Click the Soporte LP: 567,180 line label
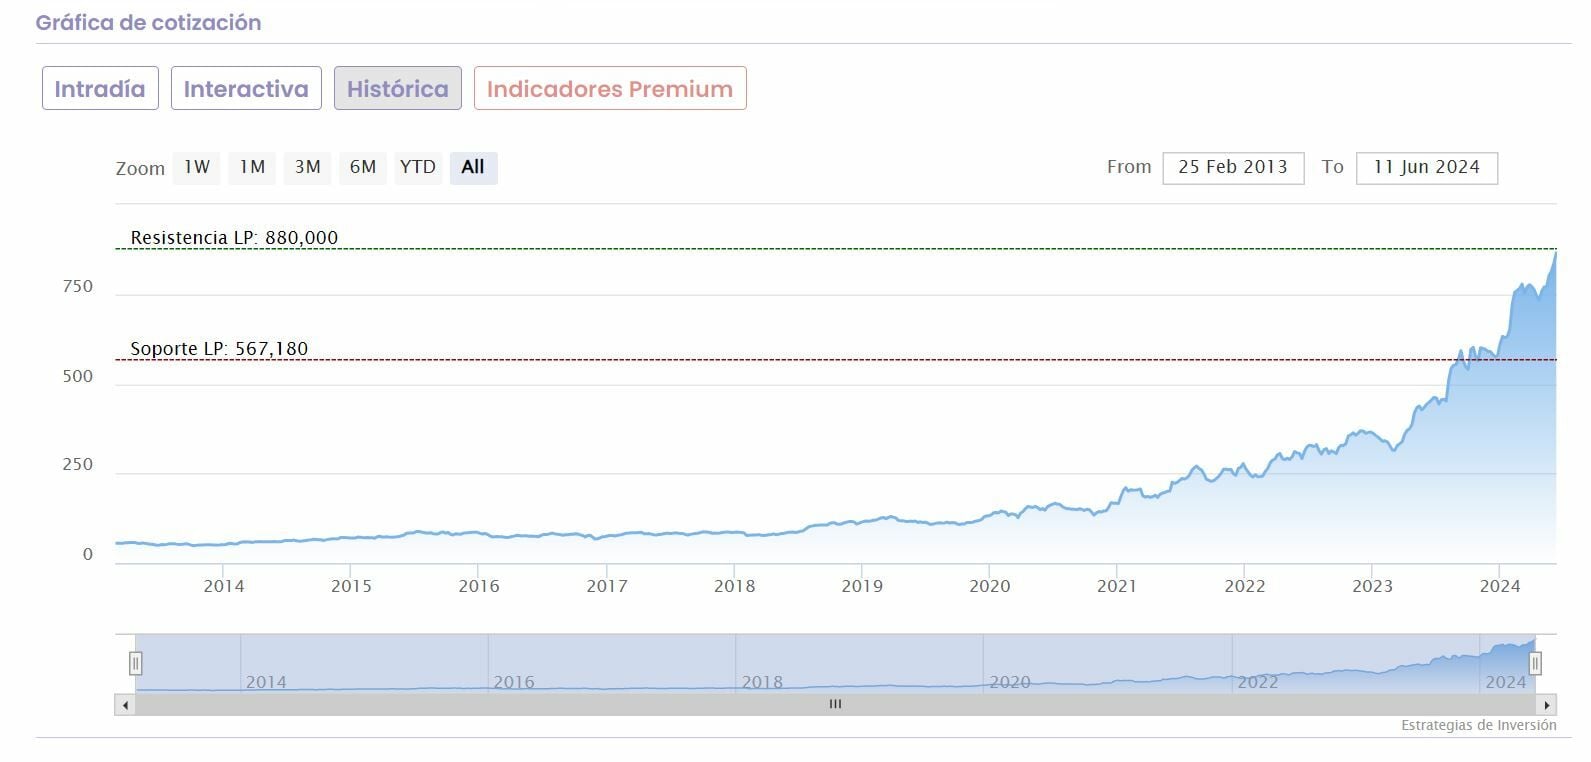1591x762 pixels. [x=219, y=348]
